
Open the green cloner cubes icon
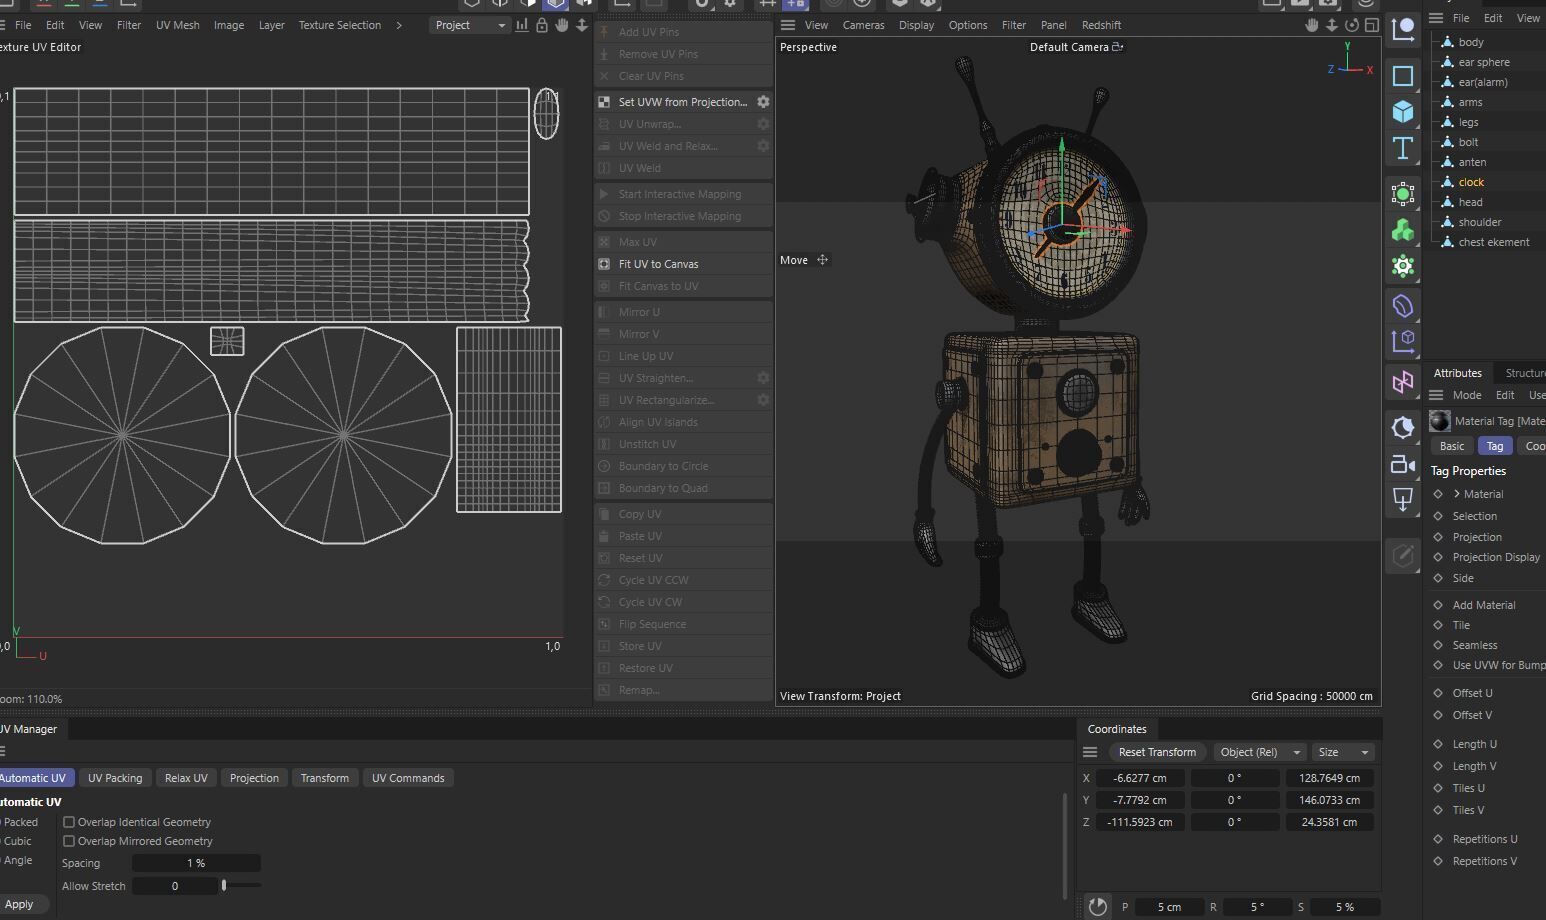tap(1403, 230)
